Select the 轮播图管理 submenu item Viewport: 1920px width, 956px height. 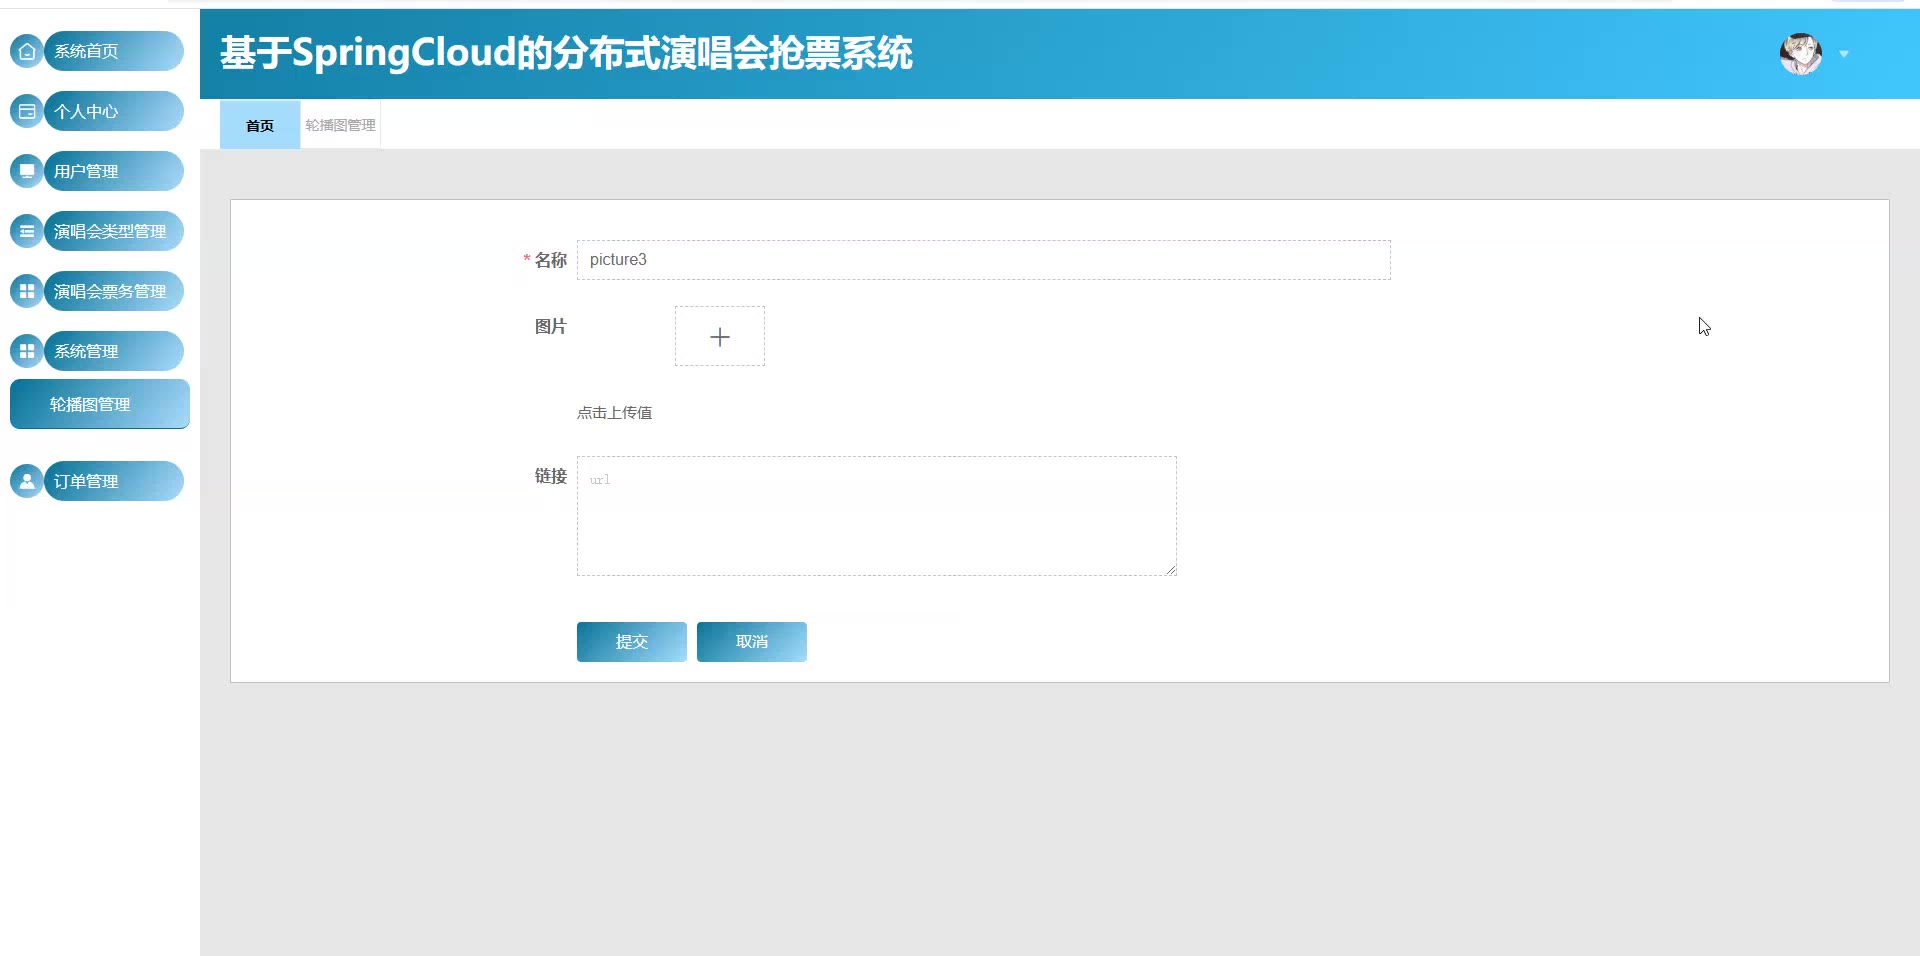coord(100,404)
